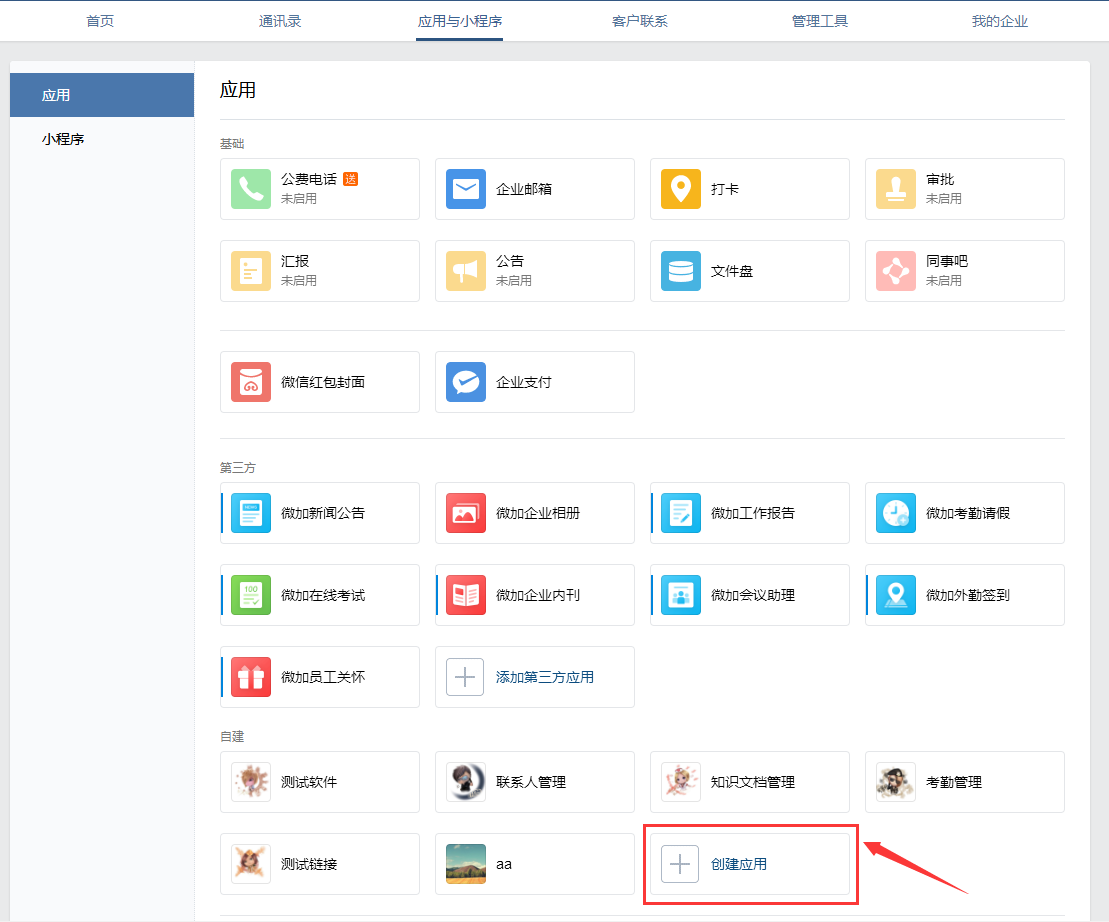This screenshot has width=1109, height=922.
Task: Click 添加第三方应用 link
Action: click(x=544, y=677)
